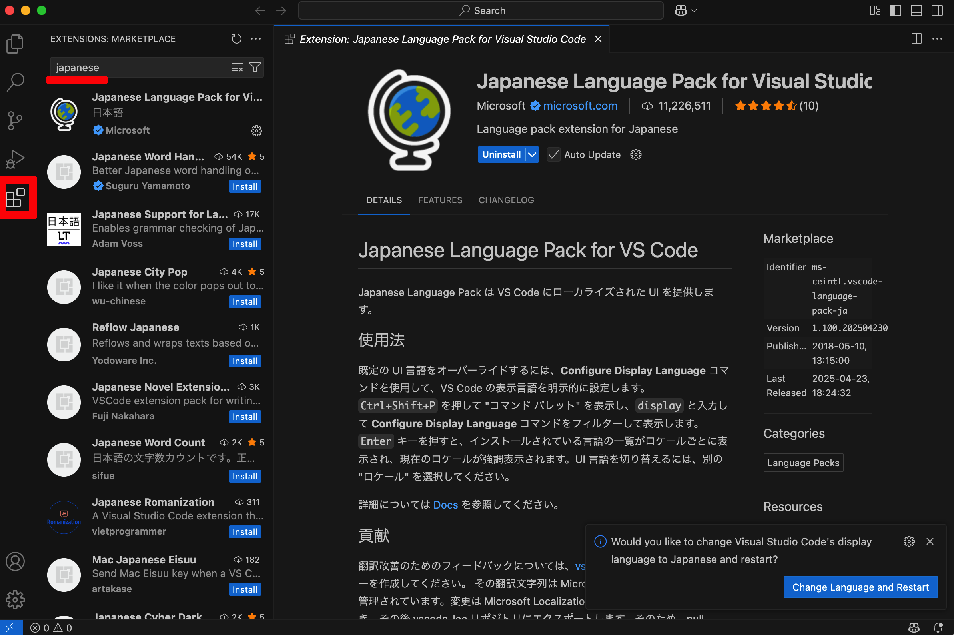Viewport: 954px width, 635px height.
Task: Click the Japanese Language Pack globe logo
Action: pyautogui.click(x=409, y=120)
